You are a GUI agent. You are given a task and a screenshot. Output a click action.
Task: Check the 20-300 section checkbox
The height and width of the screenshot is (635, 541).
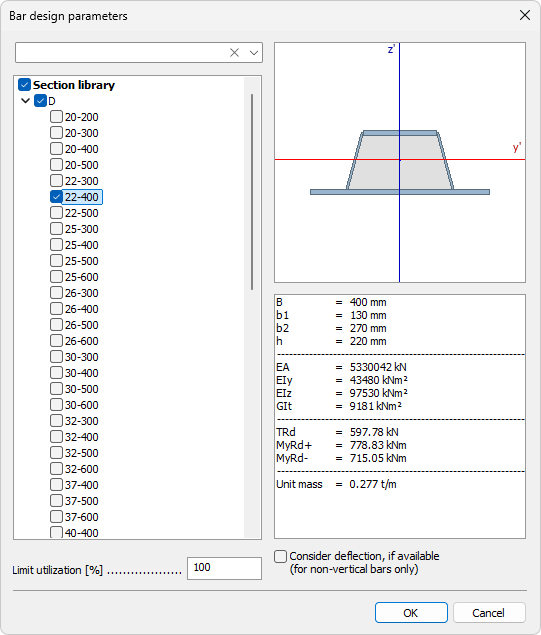[x=56, y=133]
